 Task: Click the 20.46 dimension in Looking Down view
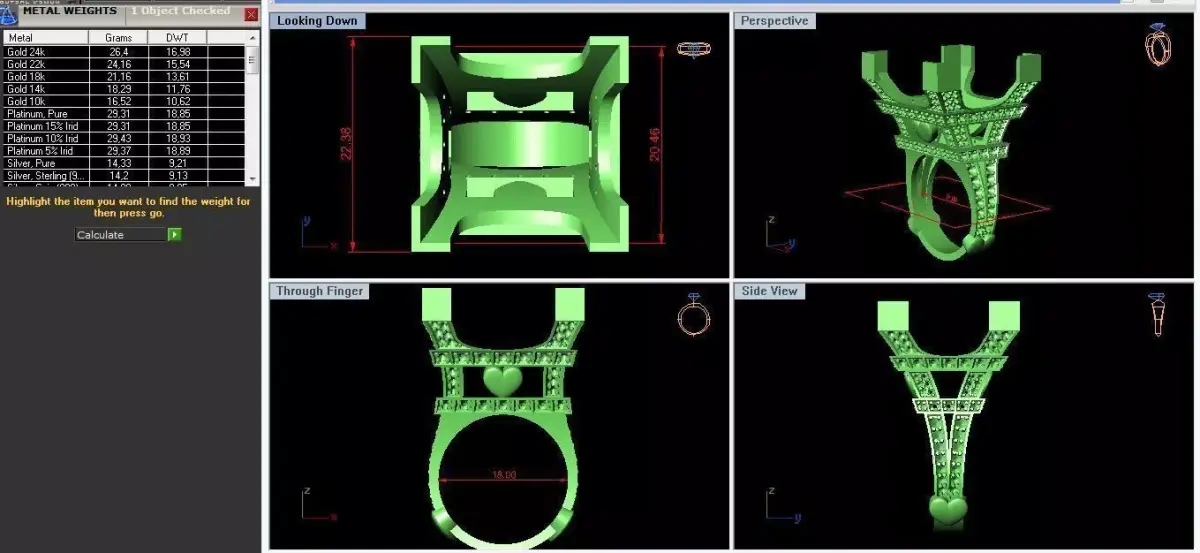point(654,144)
